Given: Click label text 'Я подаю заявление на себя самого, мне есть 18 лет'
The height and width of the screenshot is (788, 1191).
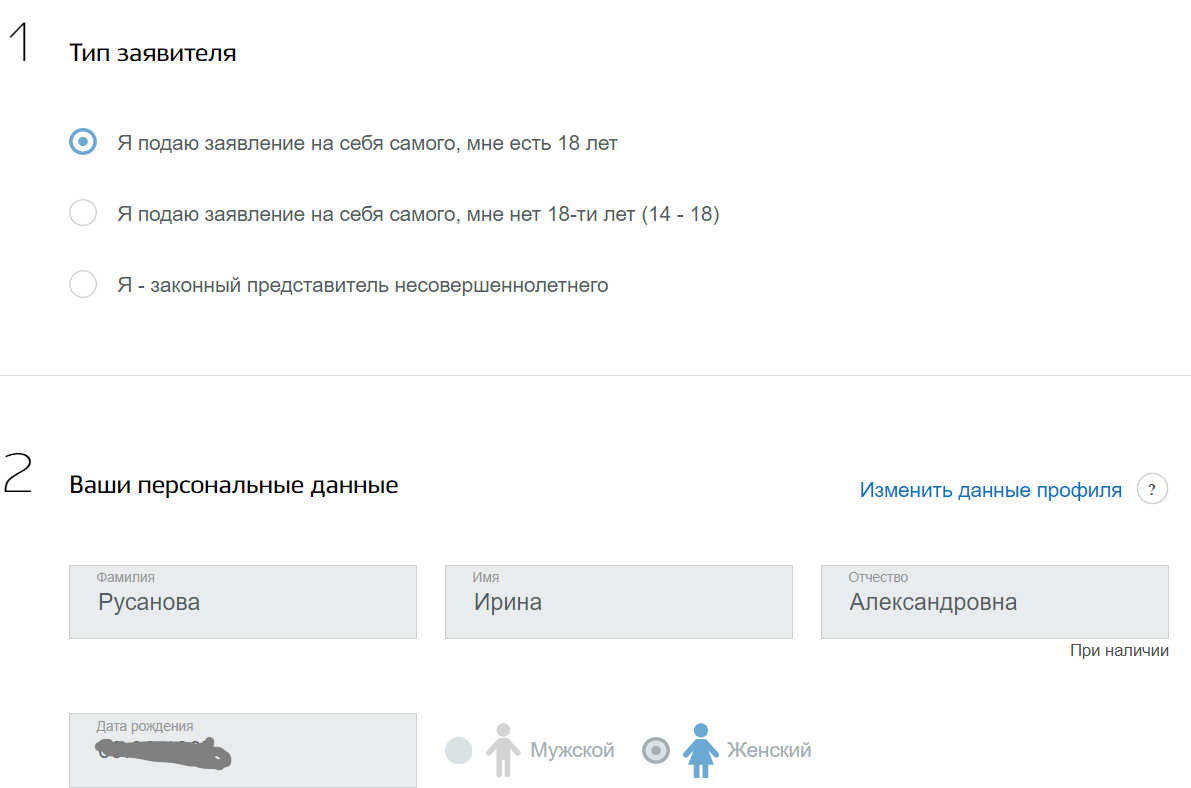Looking at the screenshot, I should point(368,143).
